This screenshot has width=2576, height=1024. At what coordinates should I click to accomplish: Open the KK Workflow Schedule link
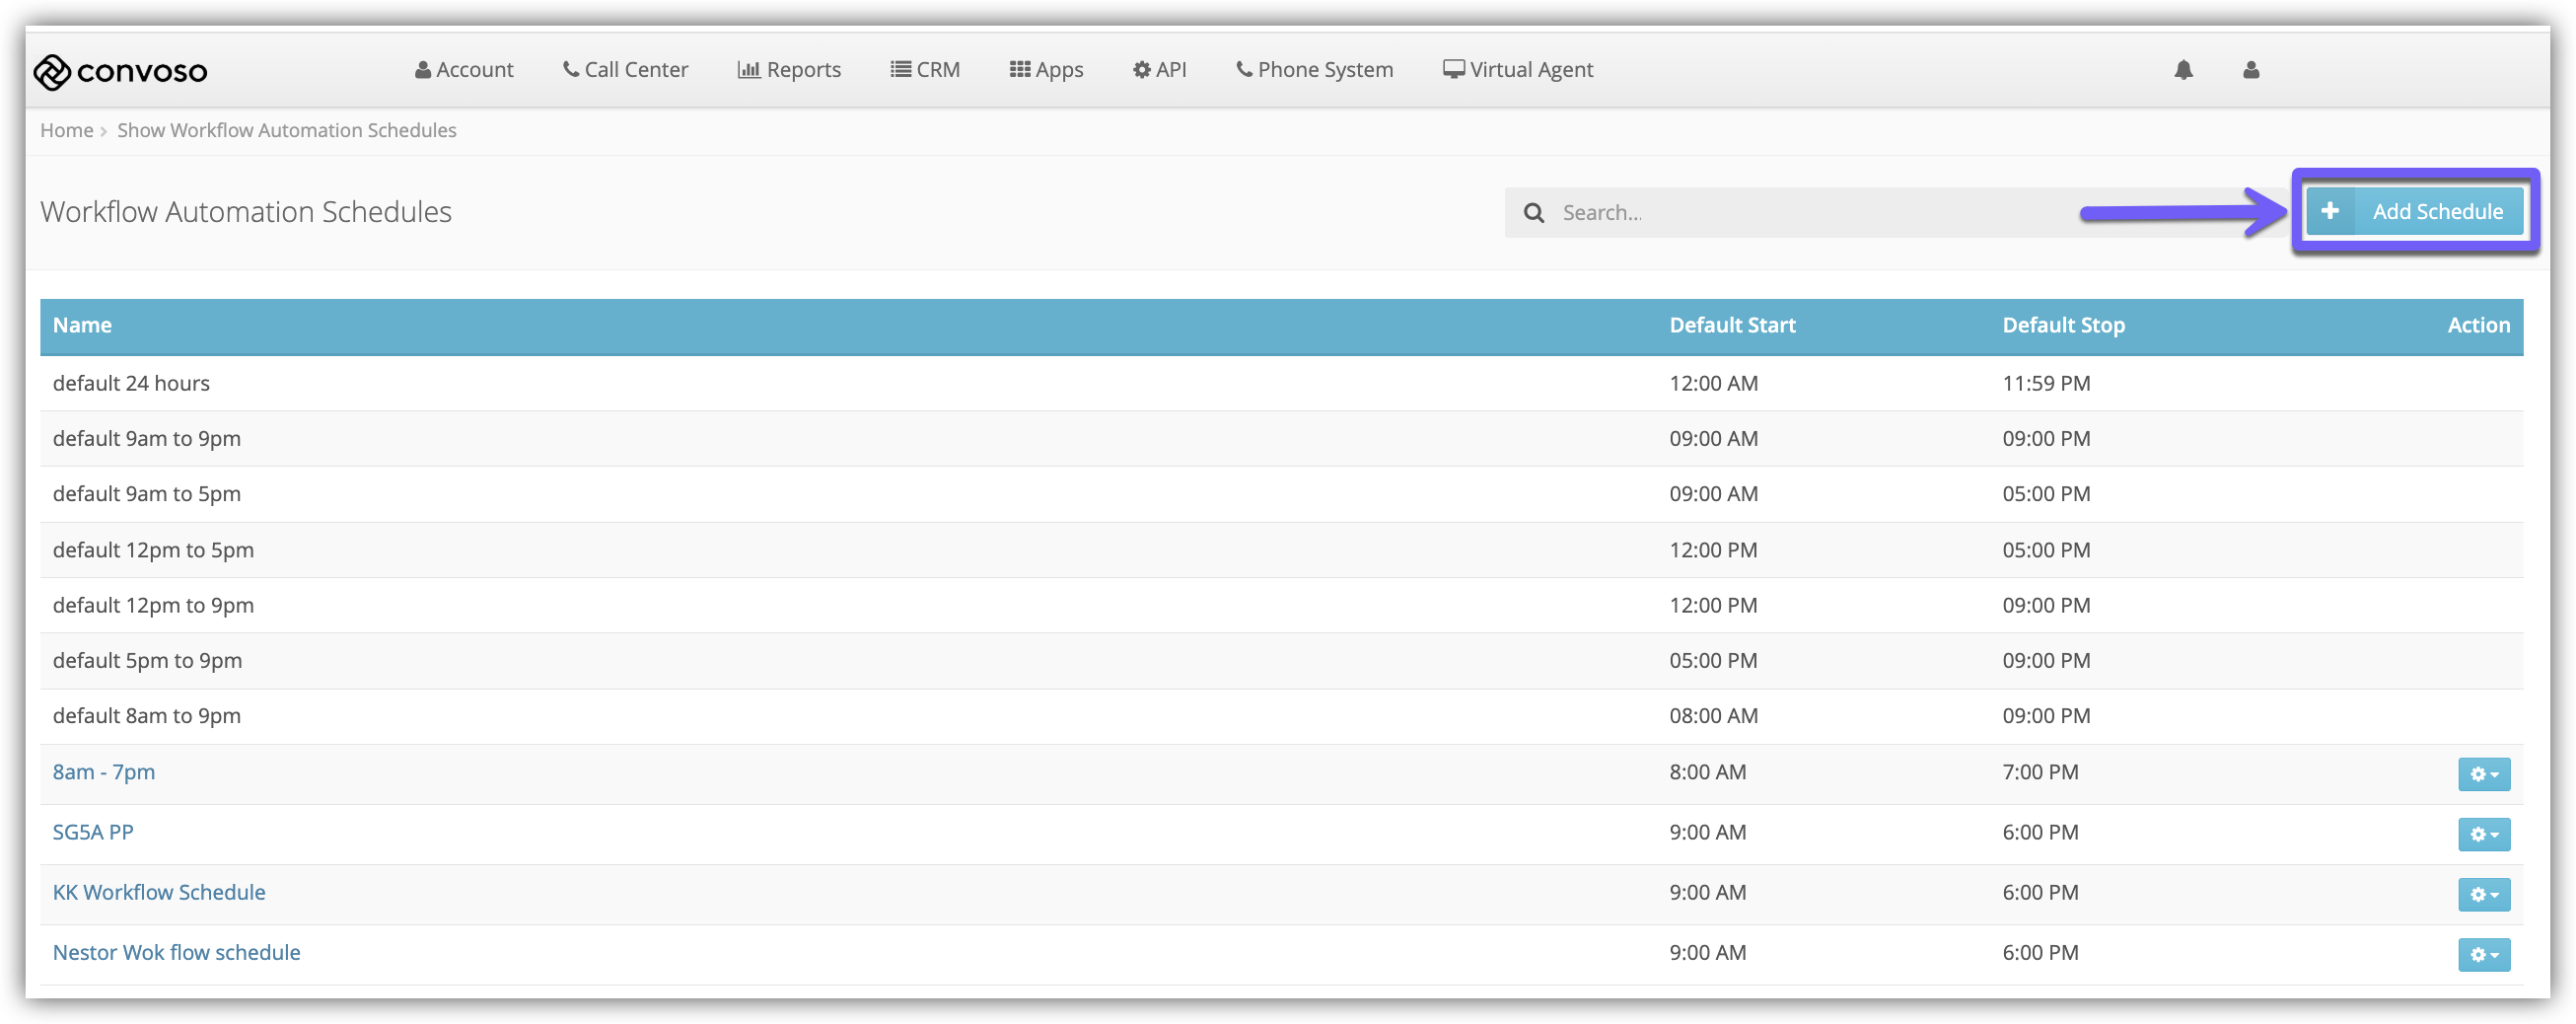click(159, 892)
